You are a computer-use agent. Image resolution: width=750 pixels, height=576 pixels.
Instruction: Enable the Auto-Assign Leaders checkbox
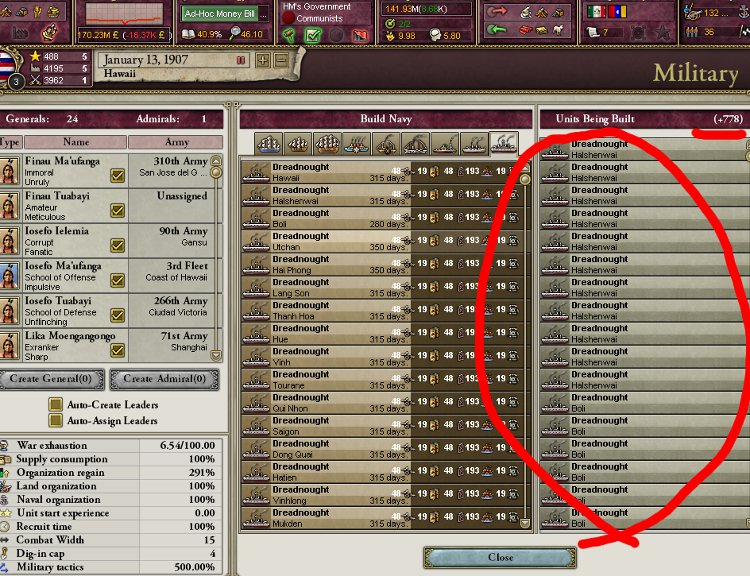pos(55,421)
